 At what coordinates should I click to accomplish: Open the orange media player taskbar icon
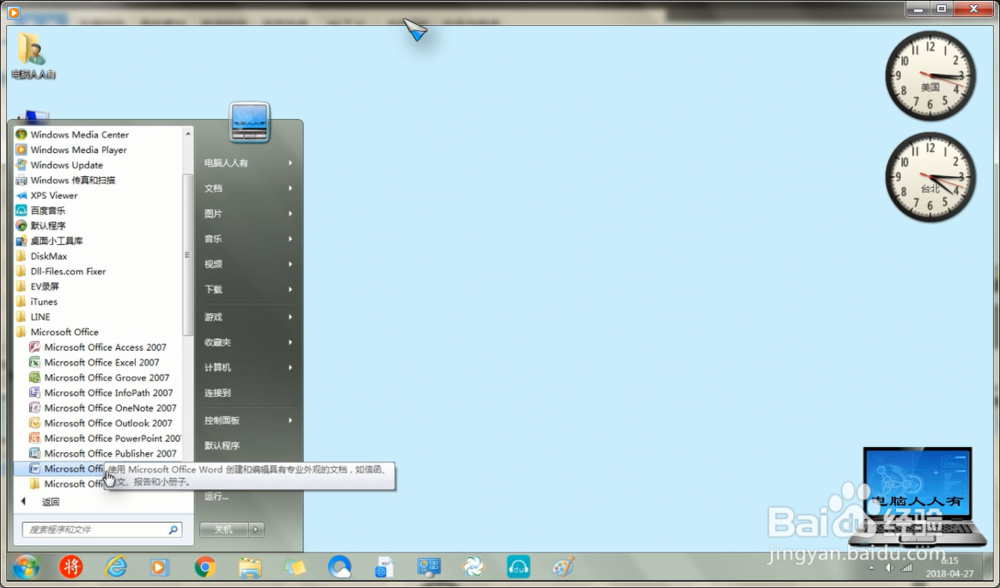coord(160,566)
